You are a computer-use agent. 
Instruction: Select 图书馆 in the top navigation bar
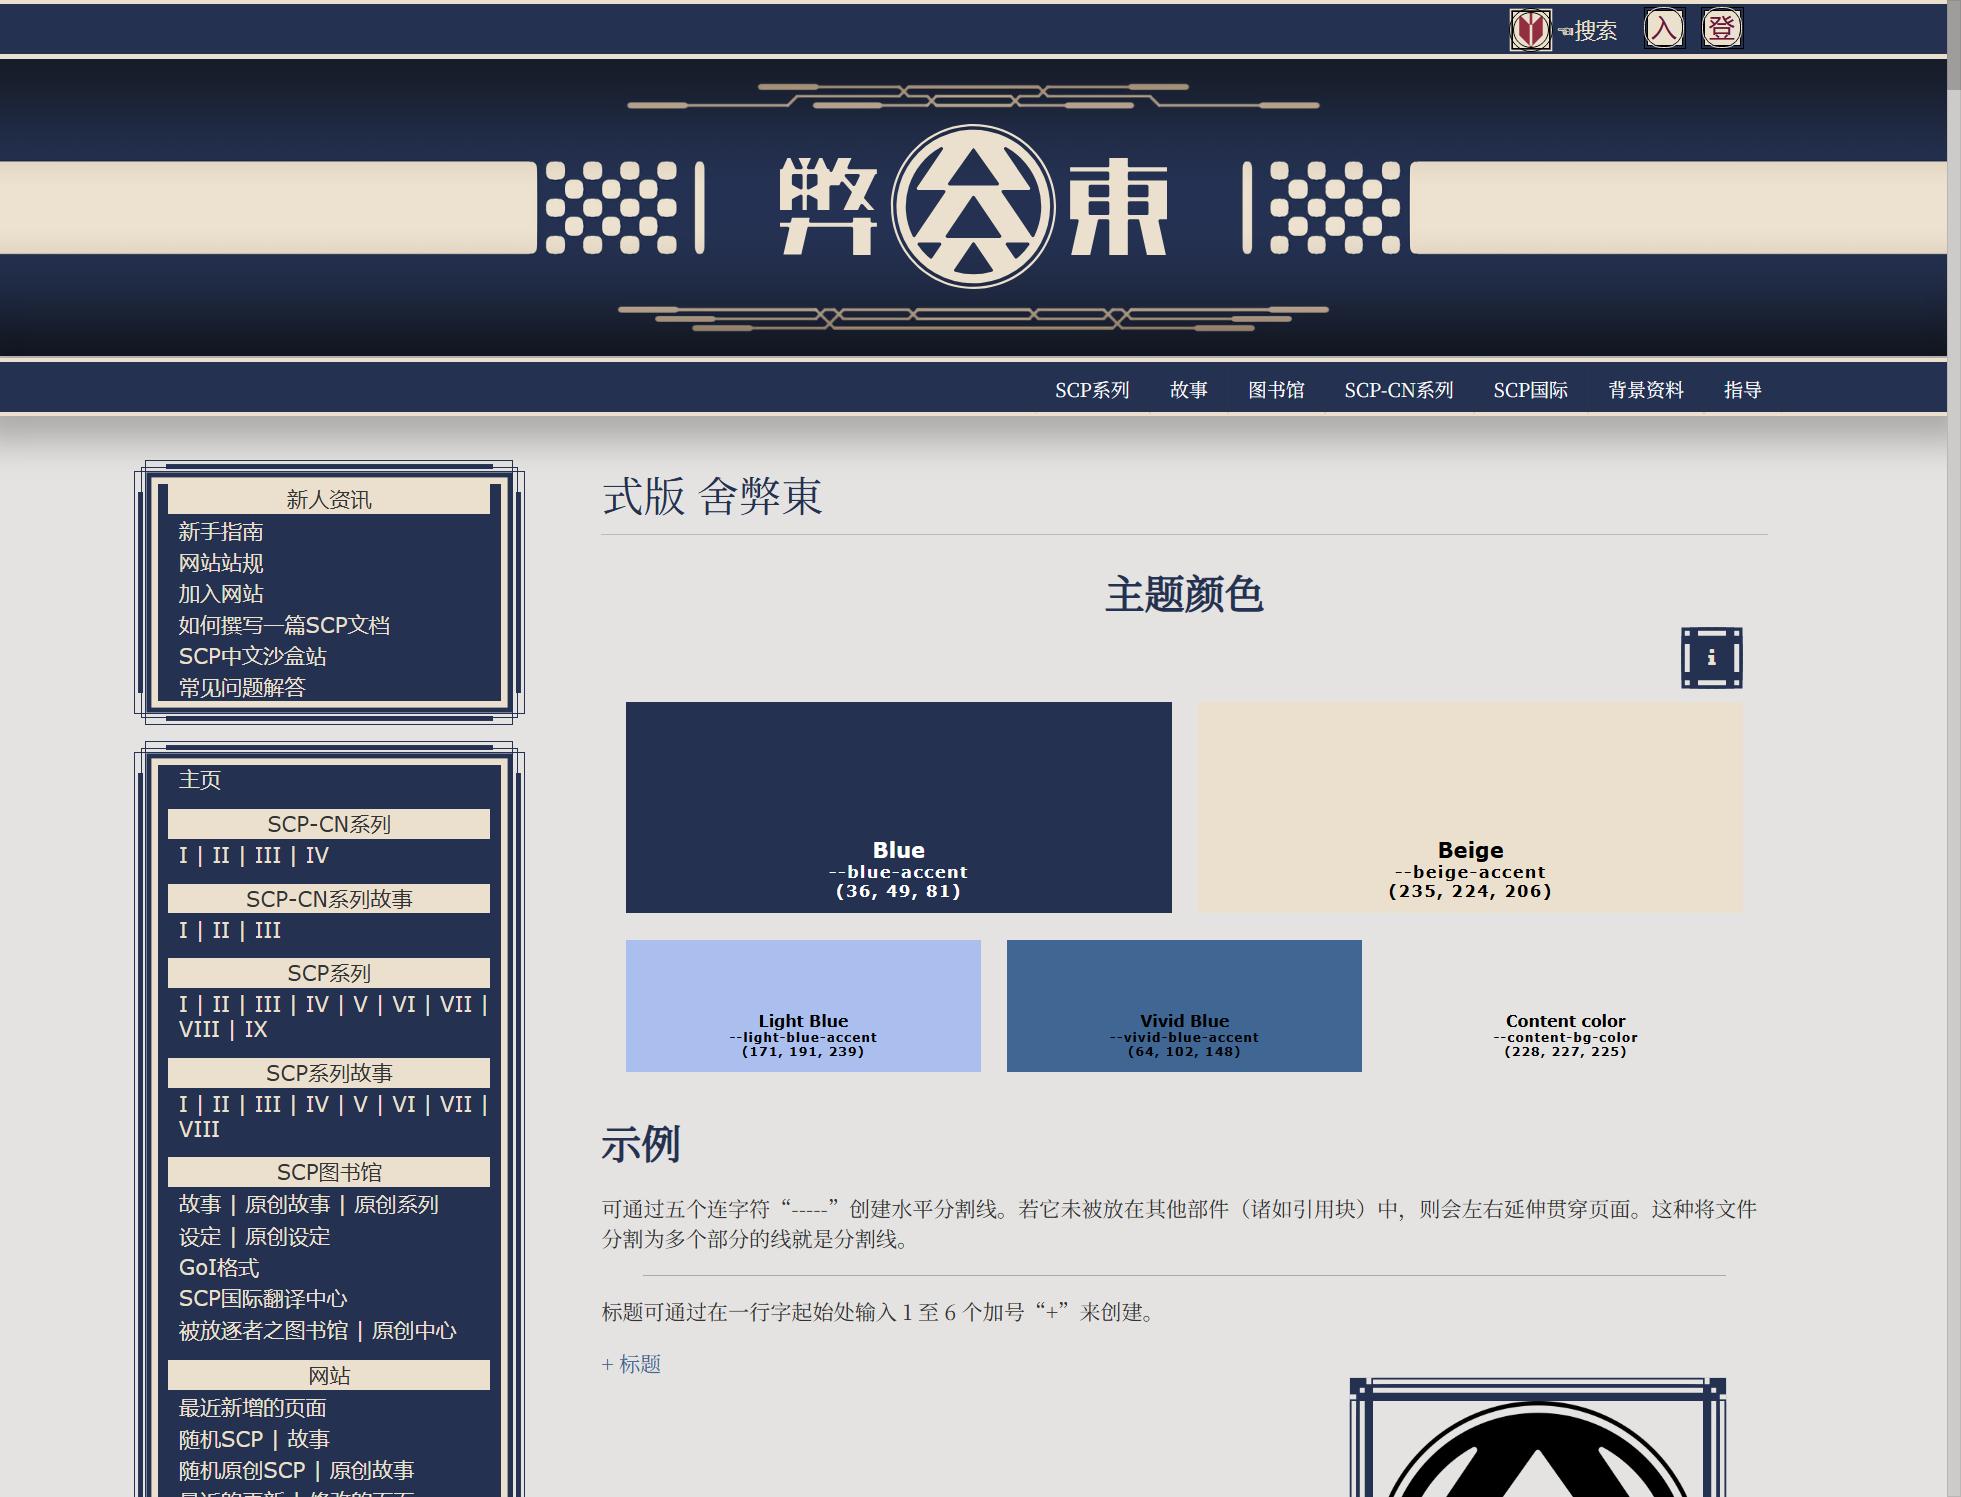coord(1276,390)
